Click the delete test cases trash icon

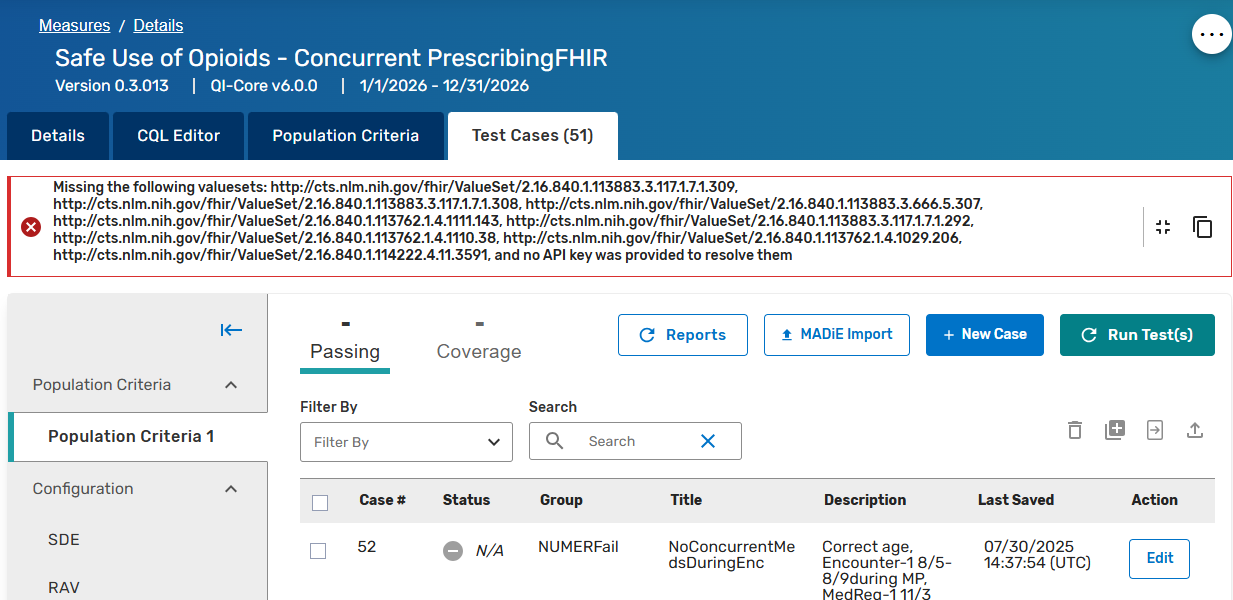[x=1074, y=430]
